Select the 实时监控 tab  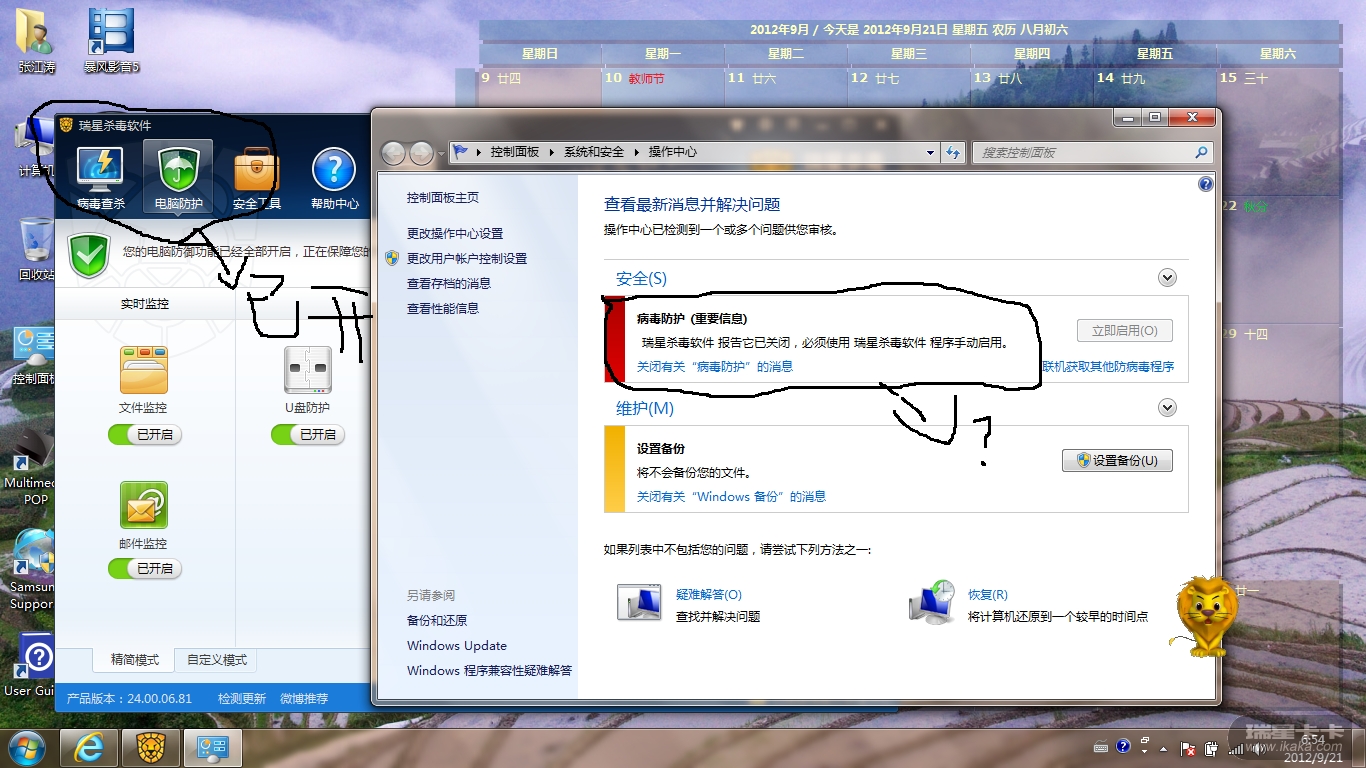click(x=145, y=304)
